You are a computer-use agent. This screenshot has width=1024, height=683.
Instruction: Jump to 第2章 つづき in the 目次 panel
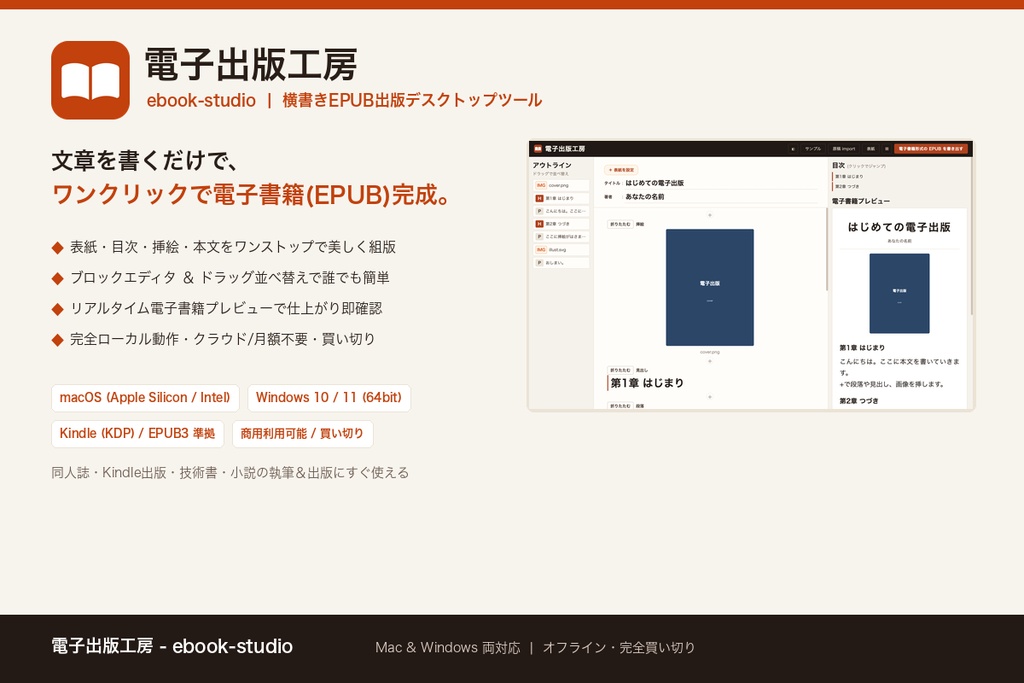pos(848,187)
